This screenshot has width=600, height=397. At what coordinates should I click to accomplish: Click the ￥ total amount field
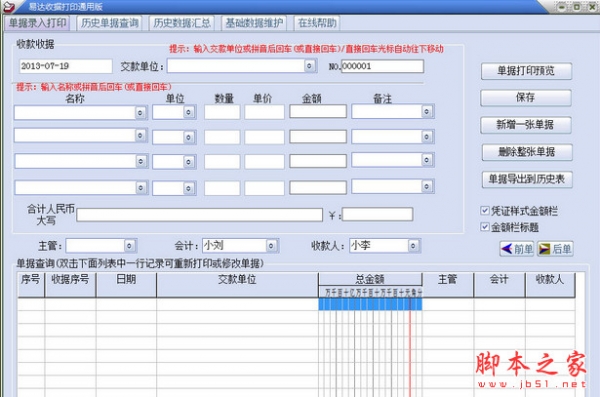(377, 214)
